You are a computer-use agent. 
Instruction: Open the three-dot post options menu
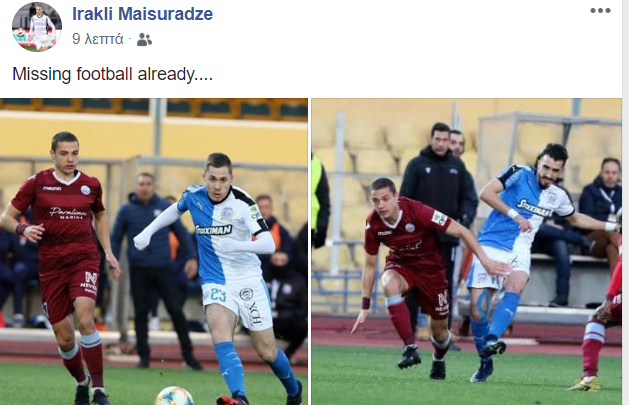click(600, 11)
